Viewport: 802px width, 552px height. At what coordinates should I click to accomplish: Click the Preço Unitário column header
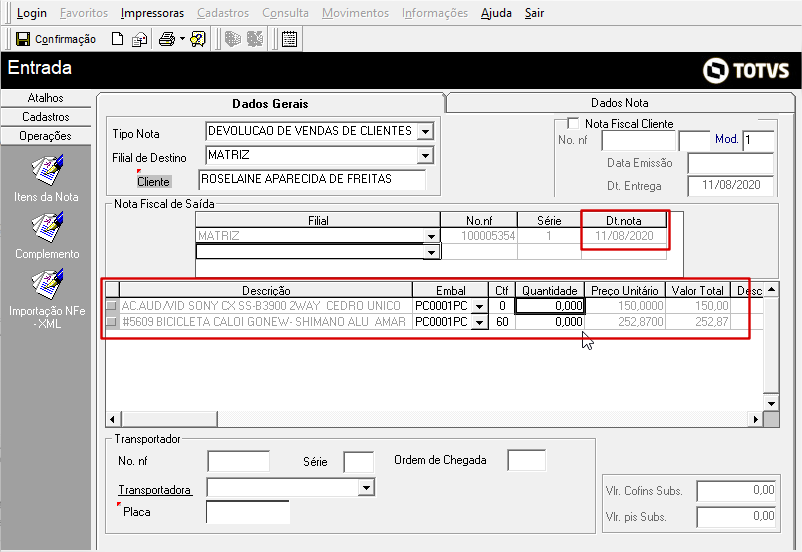pos(625,291)
